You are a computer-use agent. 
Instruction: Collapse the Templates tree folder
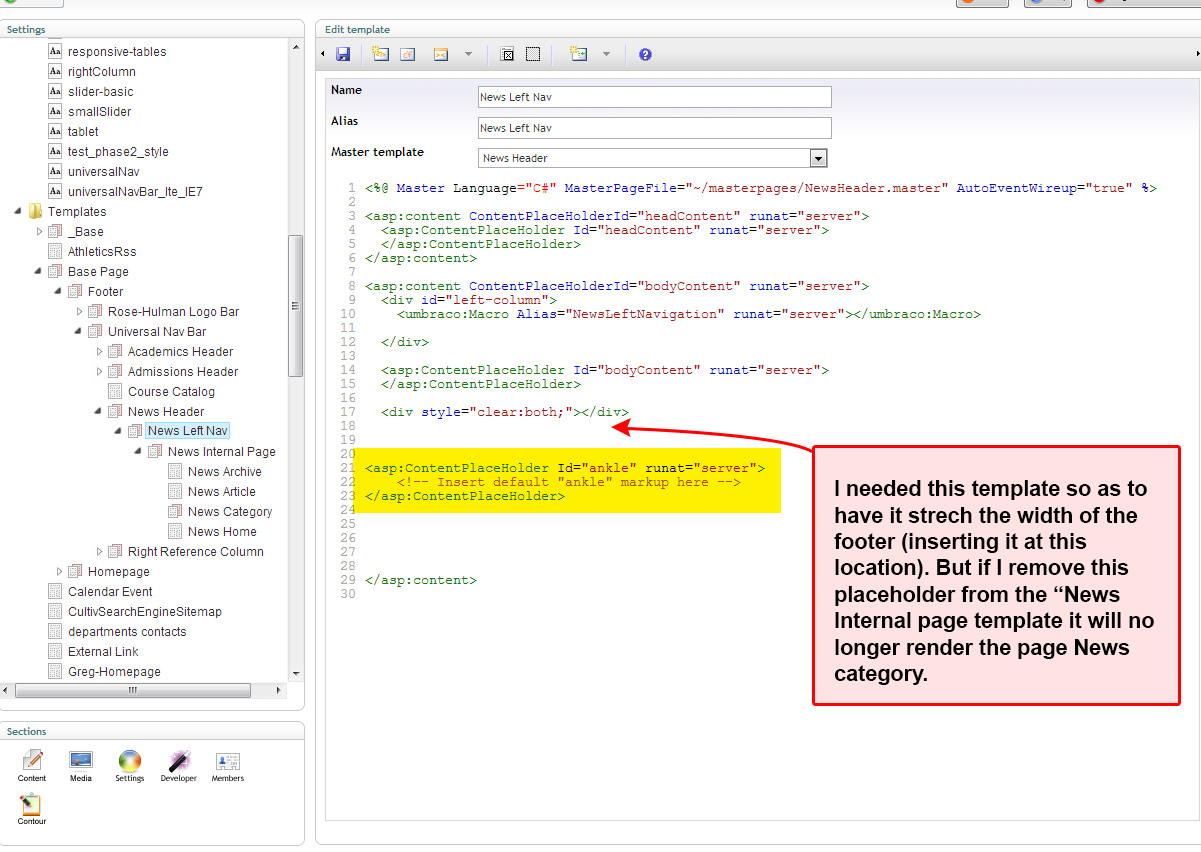[19, 212]
